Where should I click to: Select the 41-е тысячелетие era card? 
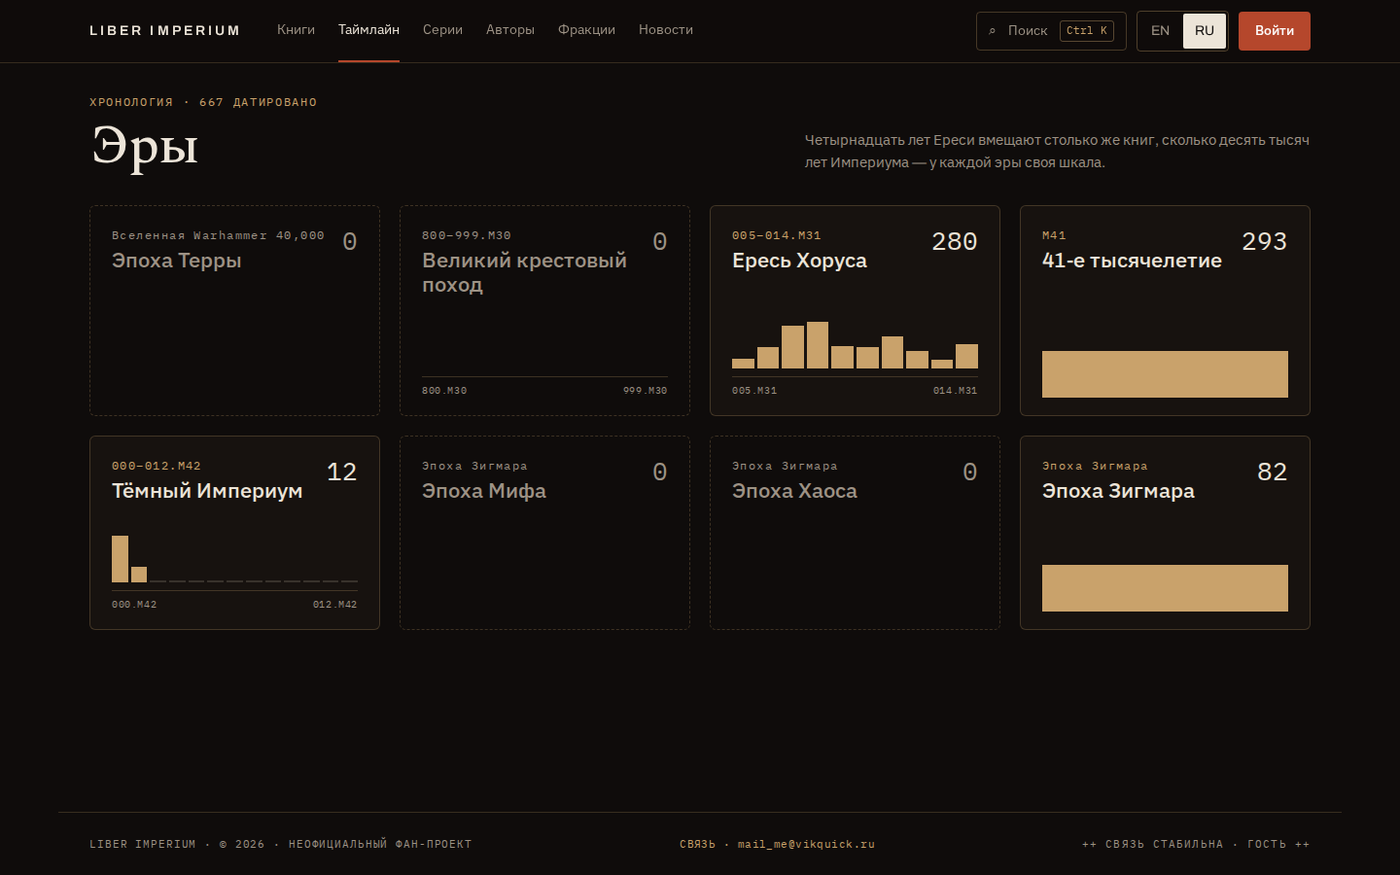(1165, 310)
